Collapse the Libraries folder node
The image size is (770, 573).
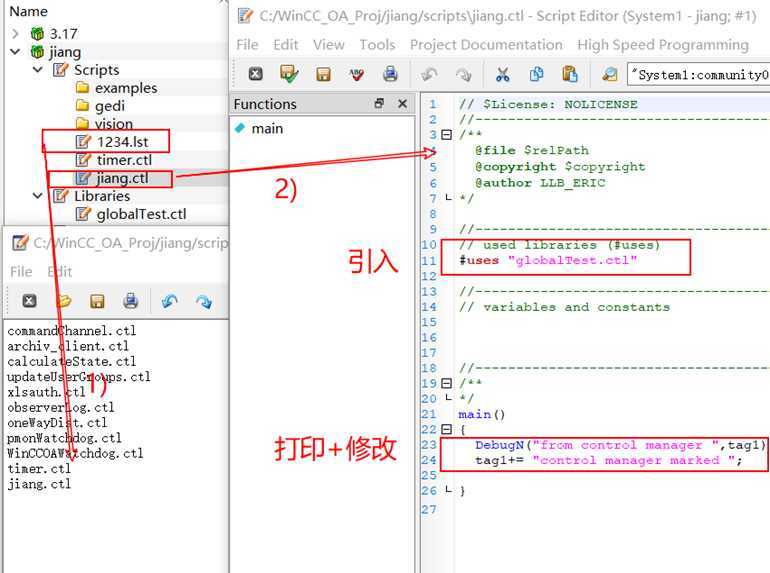[38, 196]
